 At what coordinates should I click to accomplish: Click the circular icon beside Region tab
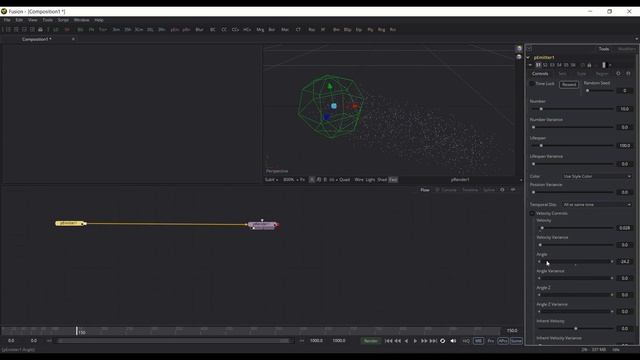(618, 74)
